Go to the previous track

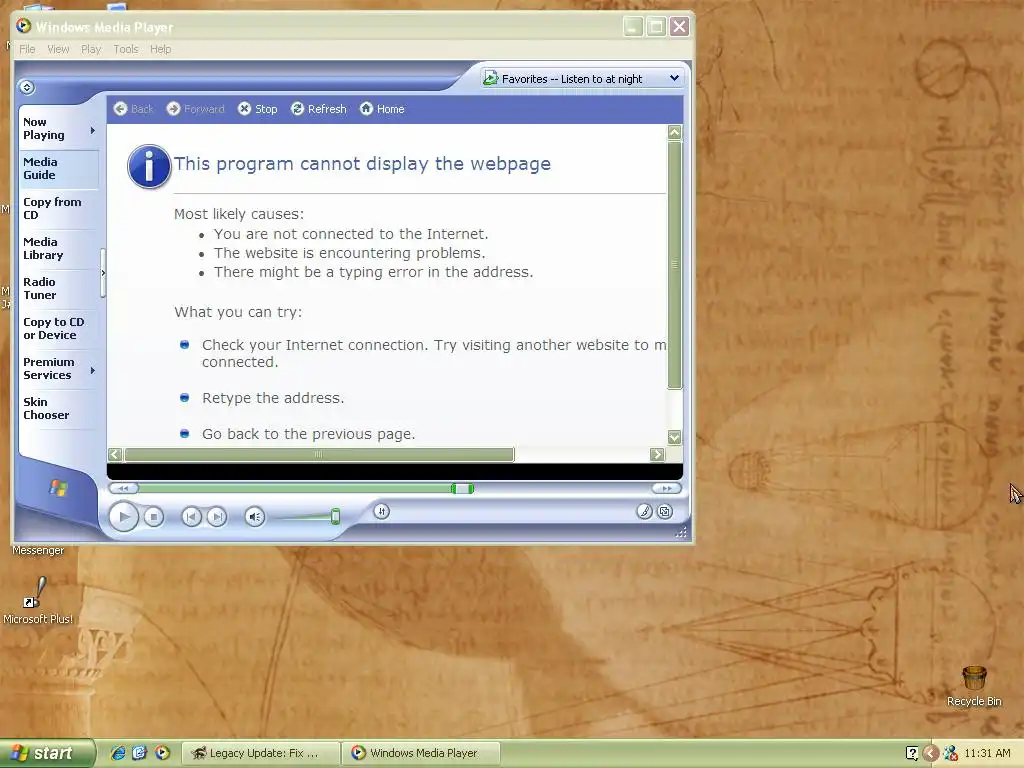[x=191, y=517]
